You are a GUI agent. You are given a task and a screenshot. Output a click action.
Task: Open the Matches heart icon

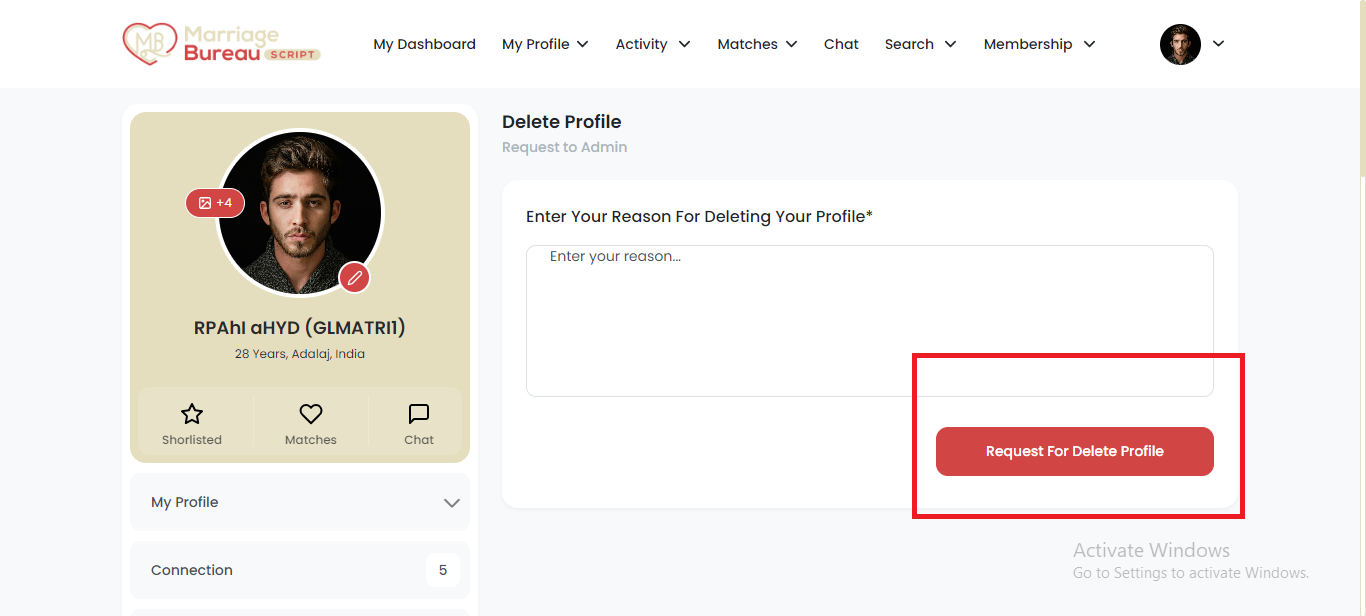(311, 414)
